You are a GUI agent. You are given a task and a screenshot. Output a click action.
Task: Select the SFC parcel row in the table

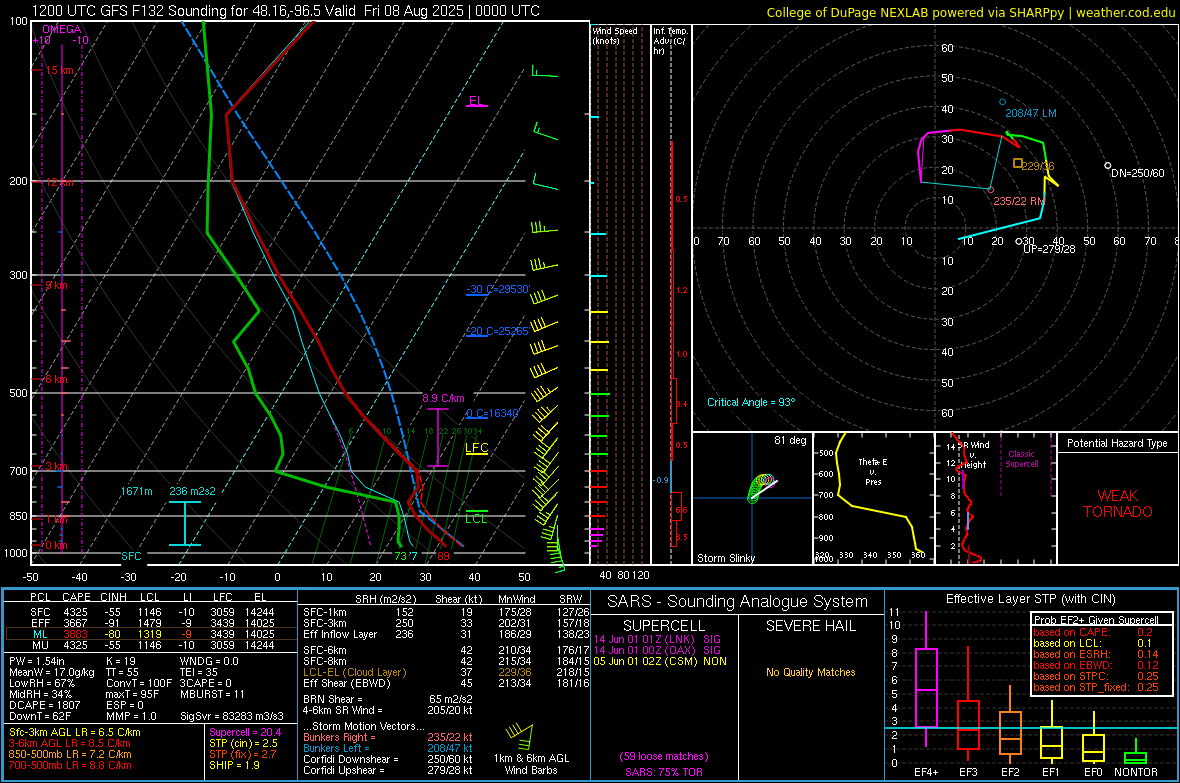click(x=151, y=612)
